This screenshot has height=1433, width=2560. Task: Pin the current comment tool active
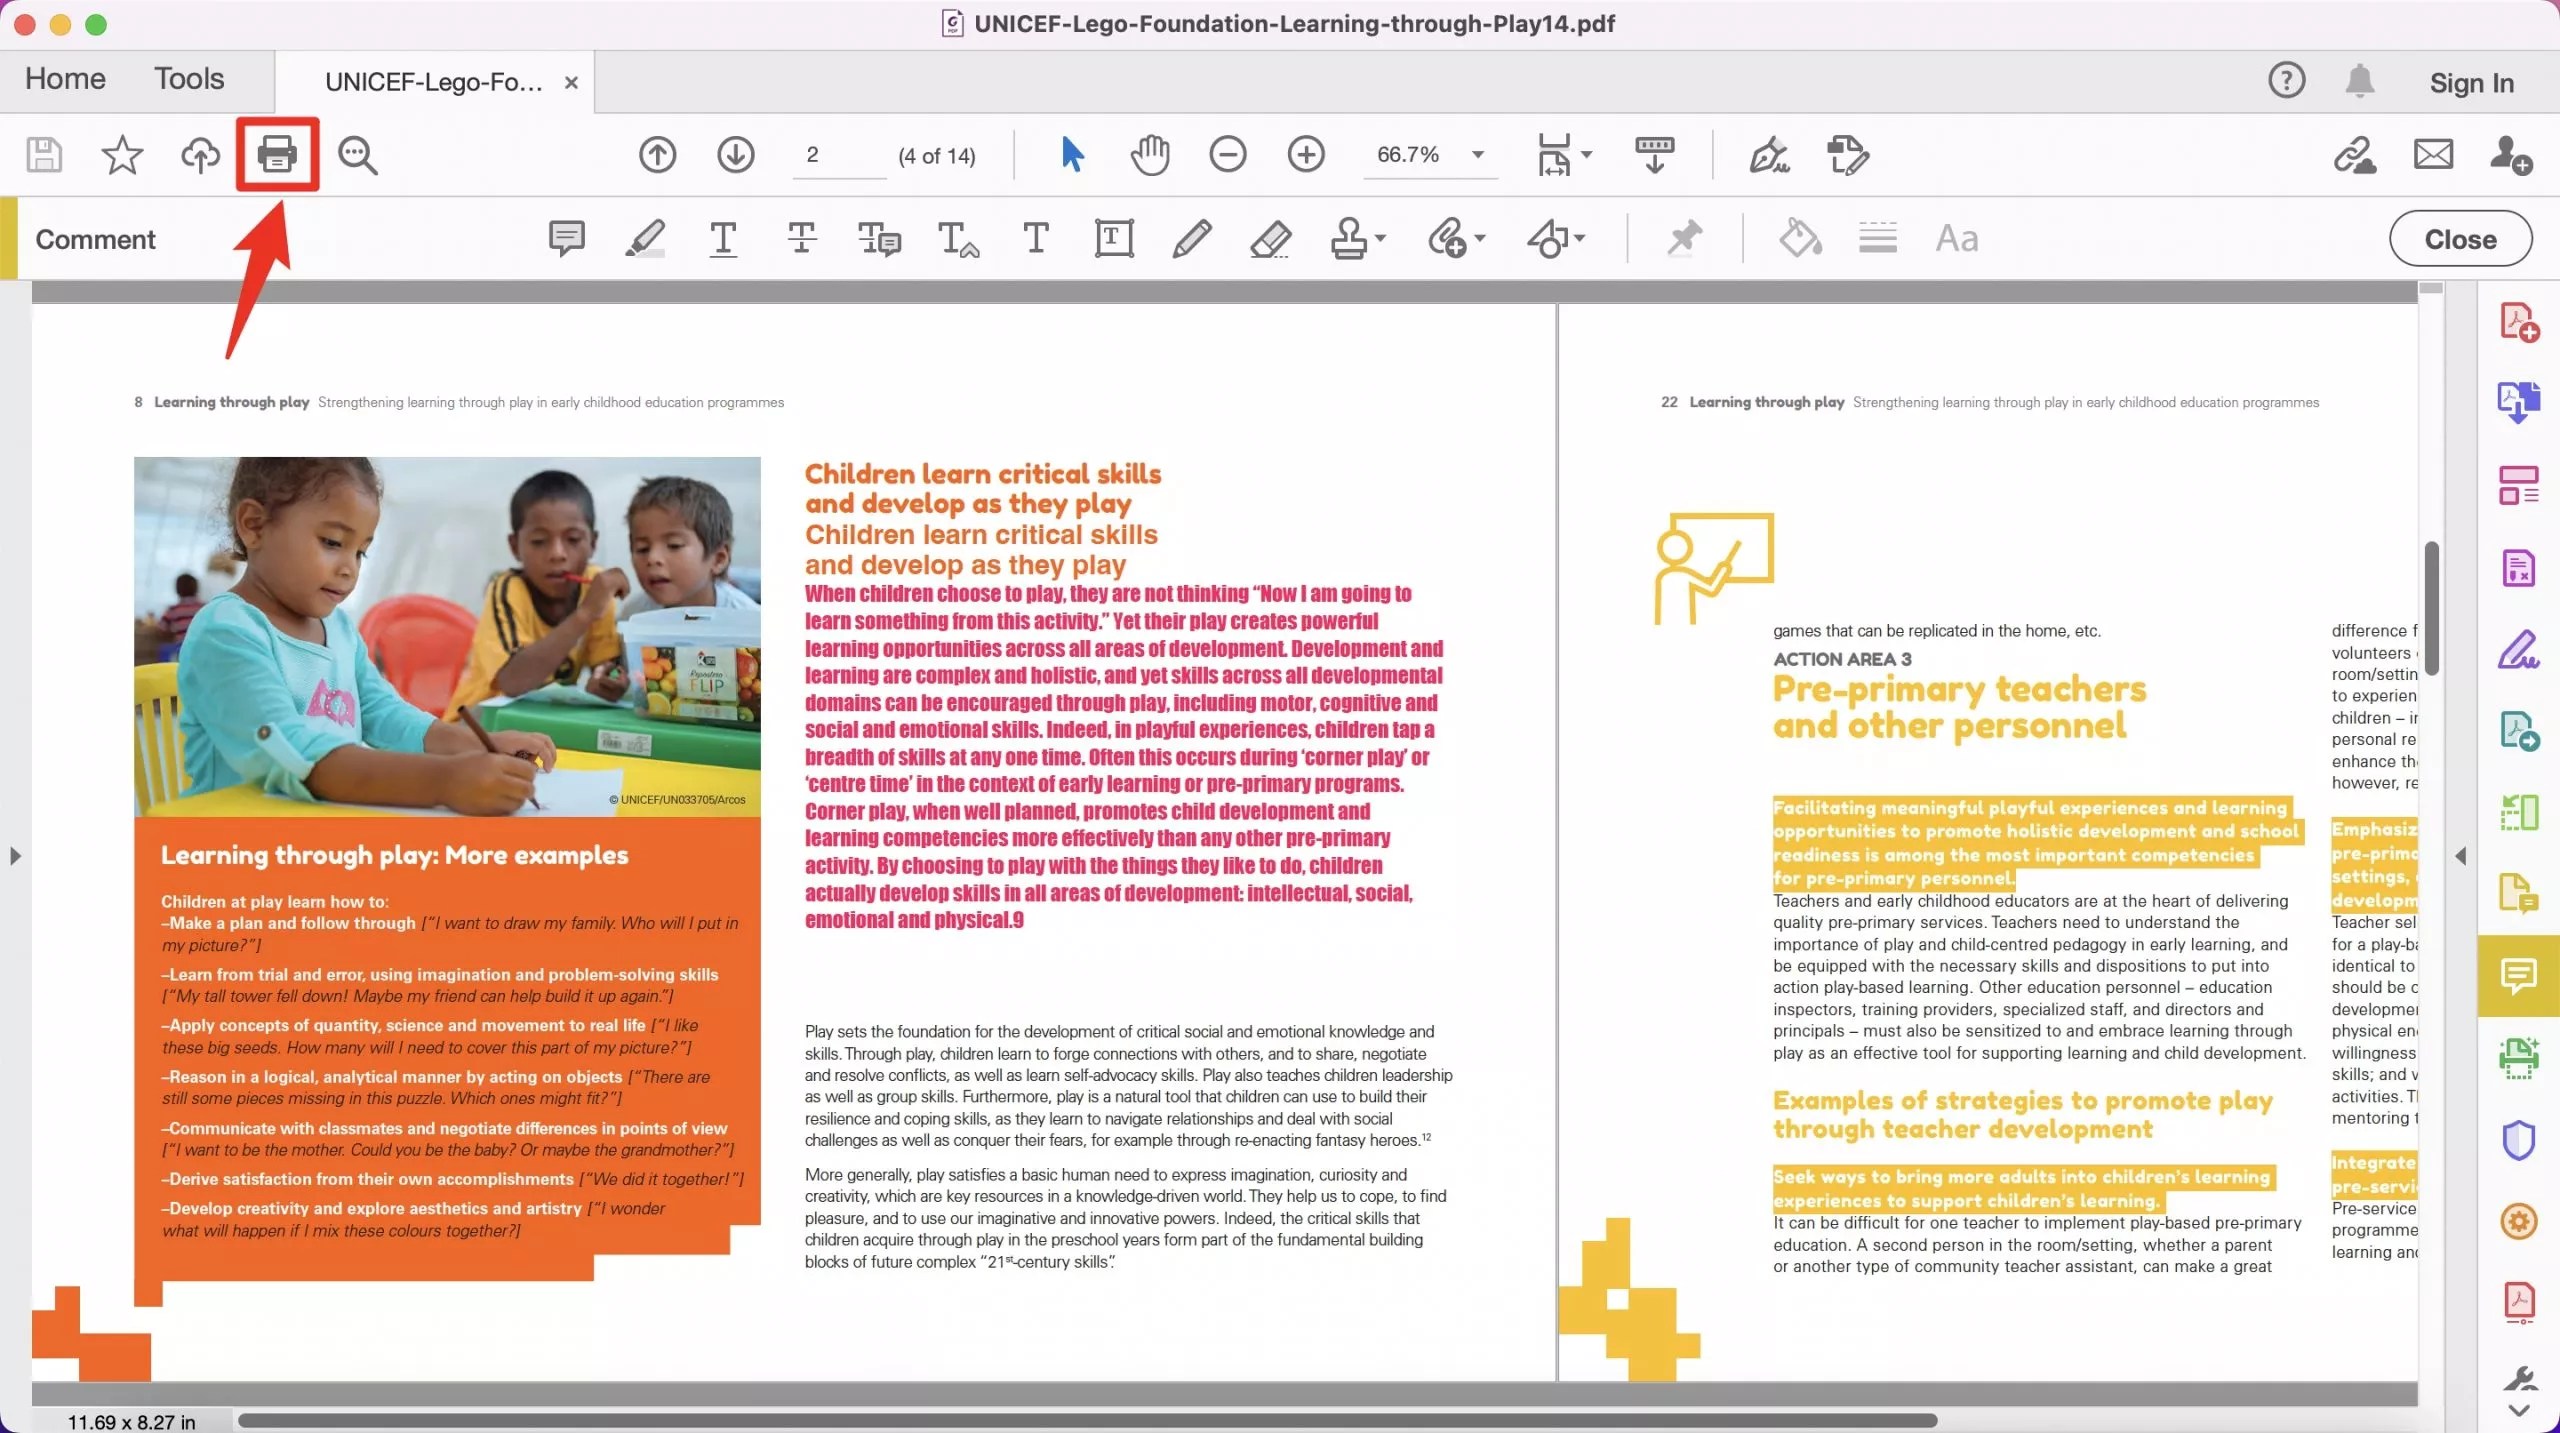click(x=1685, y=238)
